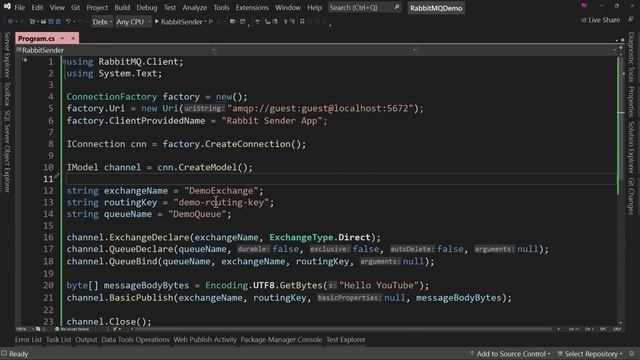Open the Web Publish Activity tab

pyautogui.click(x=205, y=340)
